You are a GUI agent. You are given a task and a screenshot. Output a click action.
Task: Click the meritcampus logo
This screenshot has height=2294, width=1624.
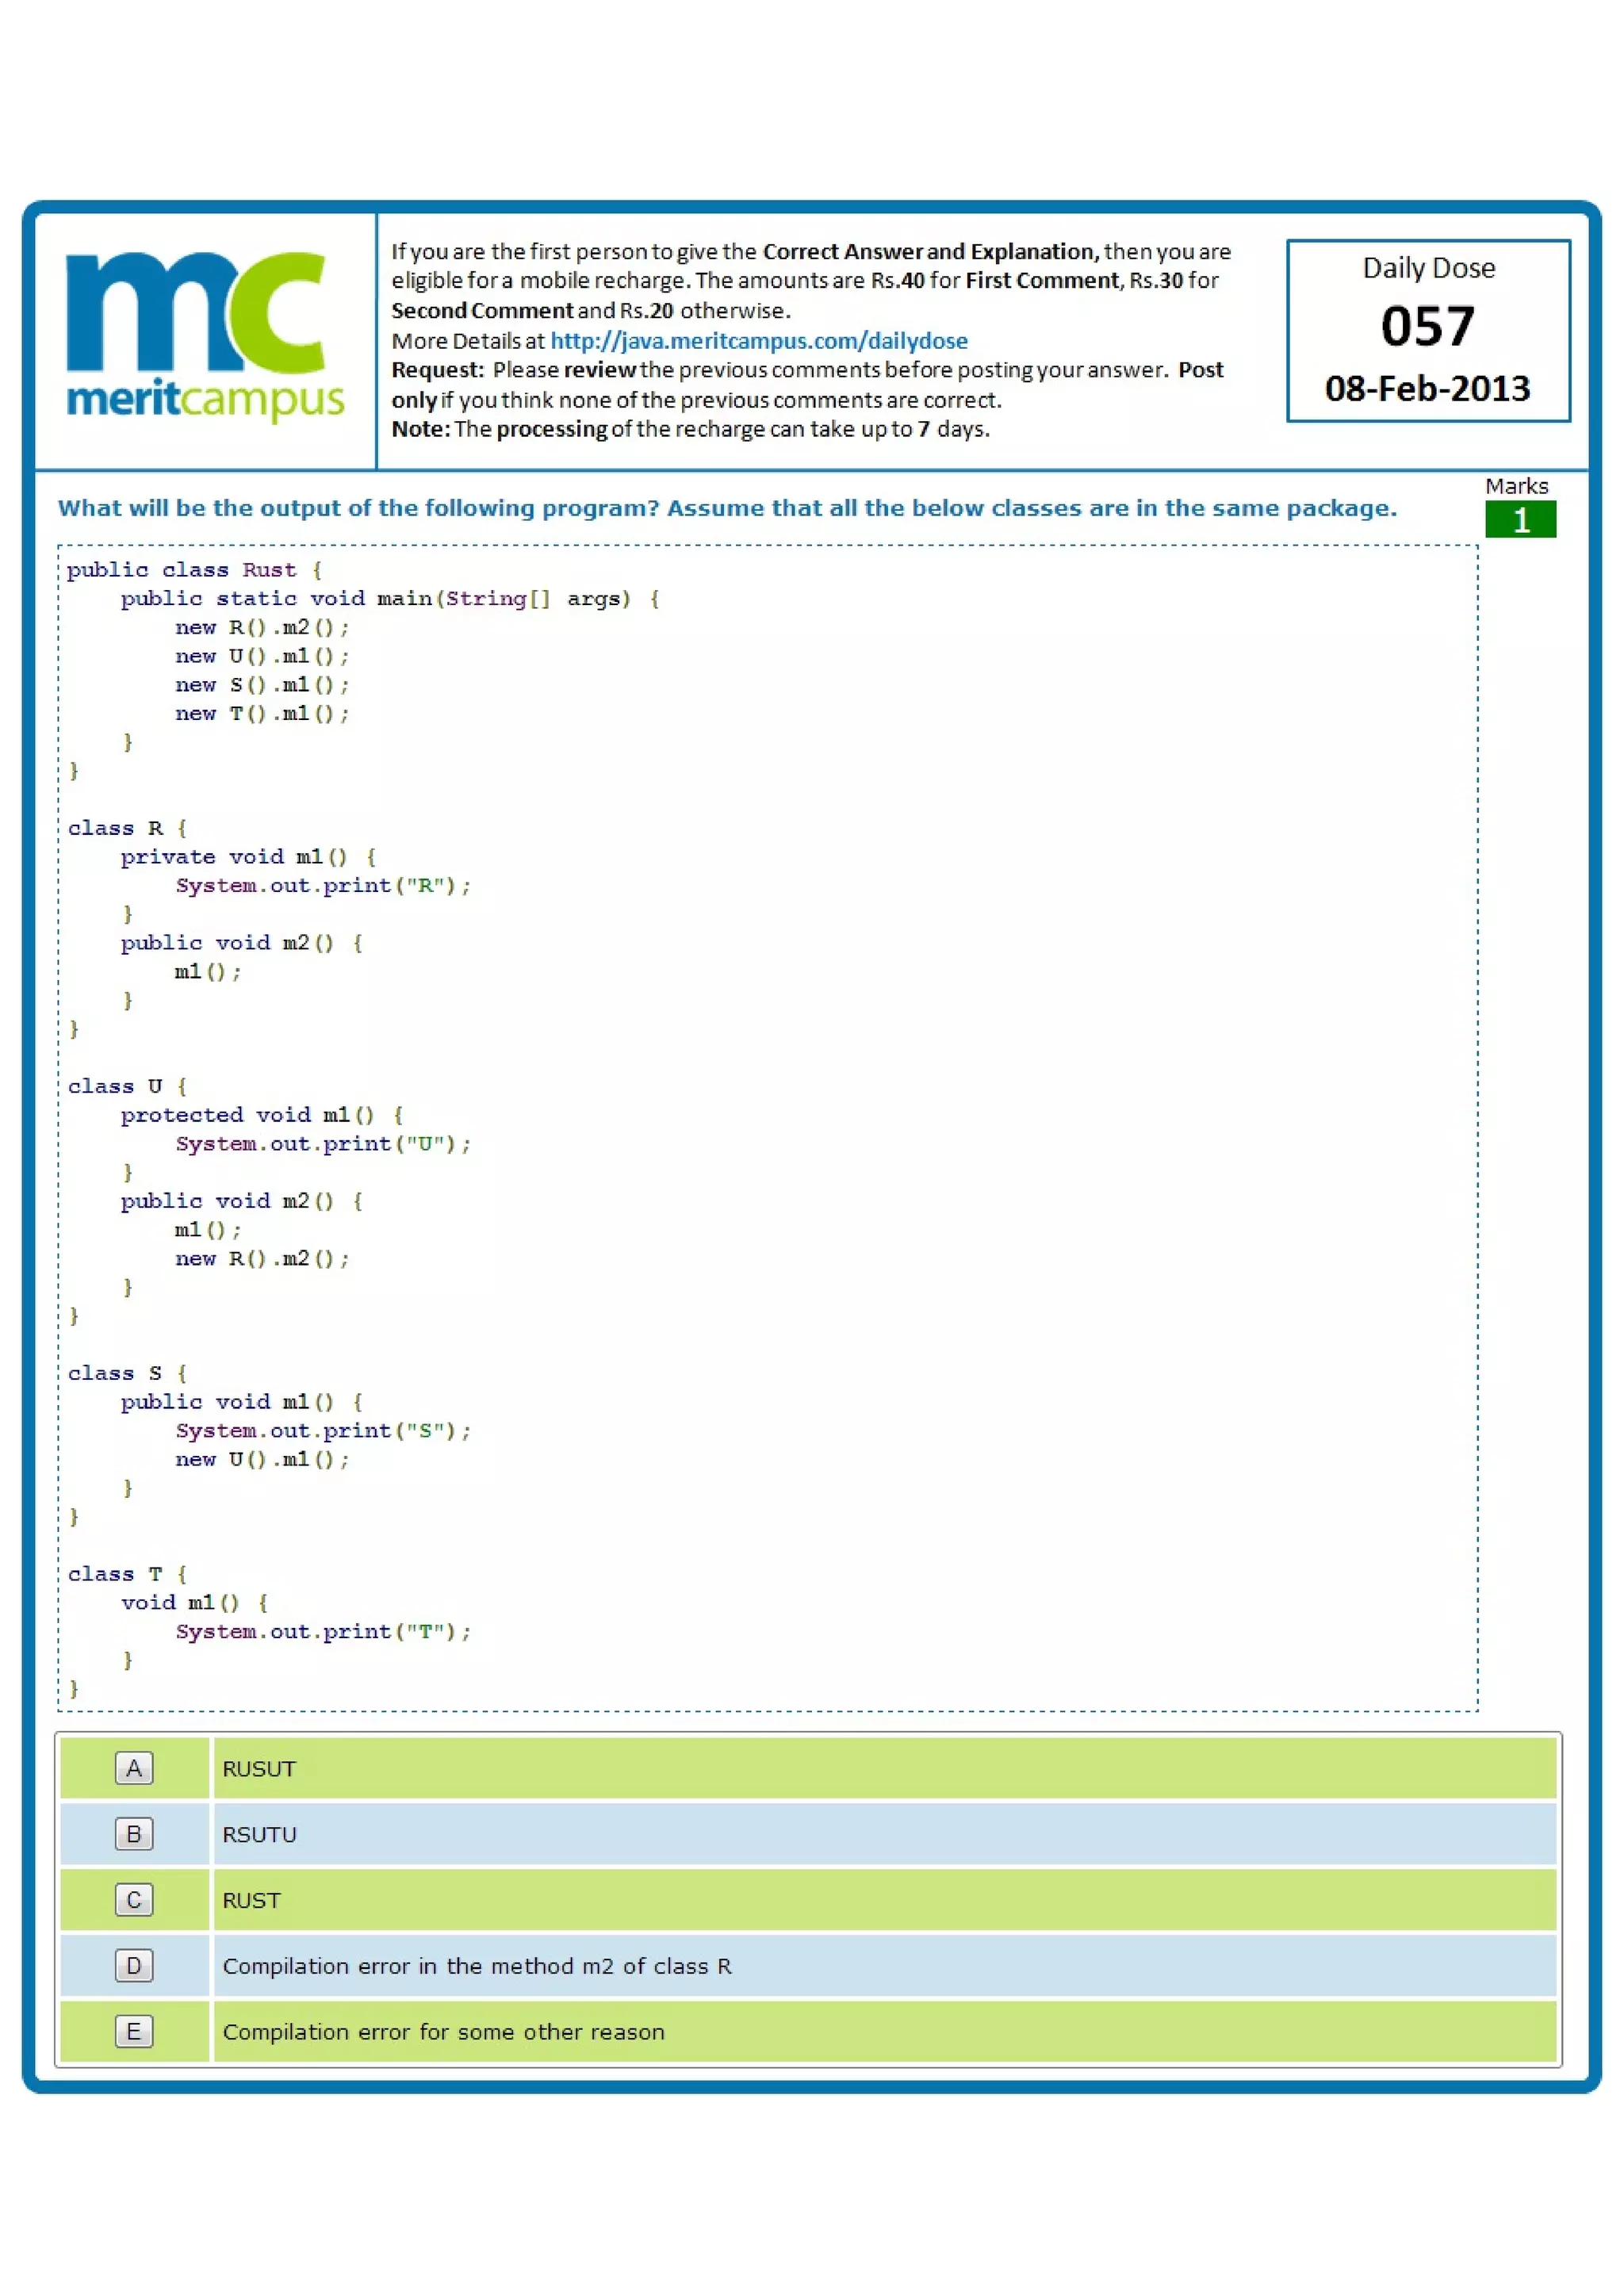205,336
